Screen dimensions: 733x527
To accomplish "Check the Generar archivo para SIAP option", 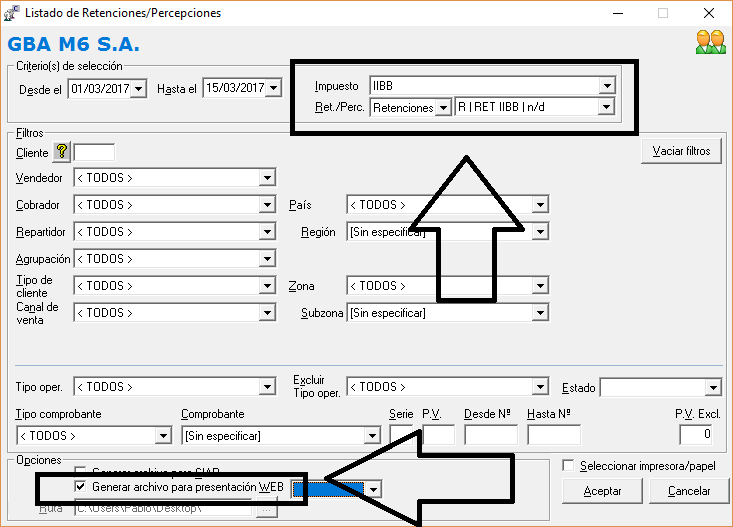I will click(81, 471).
